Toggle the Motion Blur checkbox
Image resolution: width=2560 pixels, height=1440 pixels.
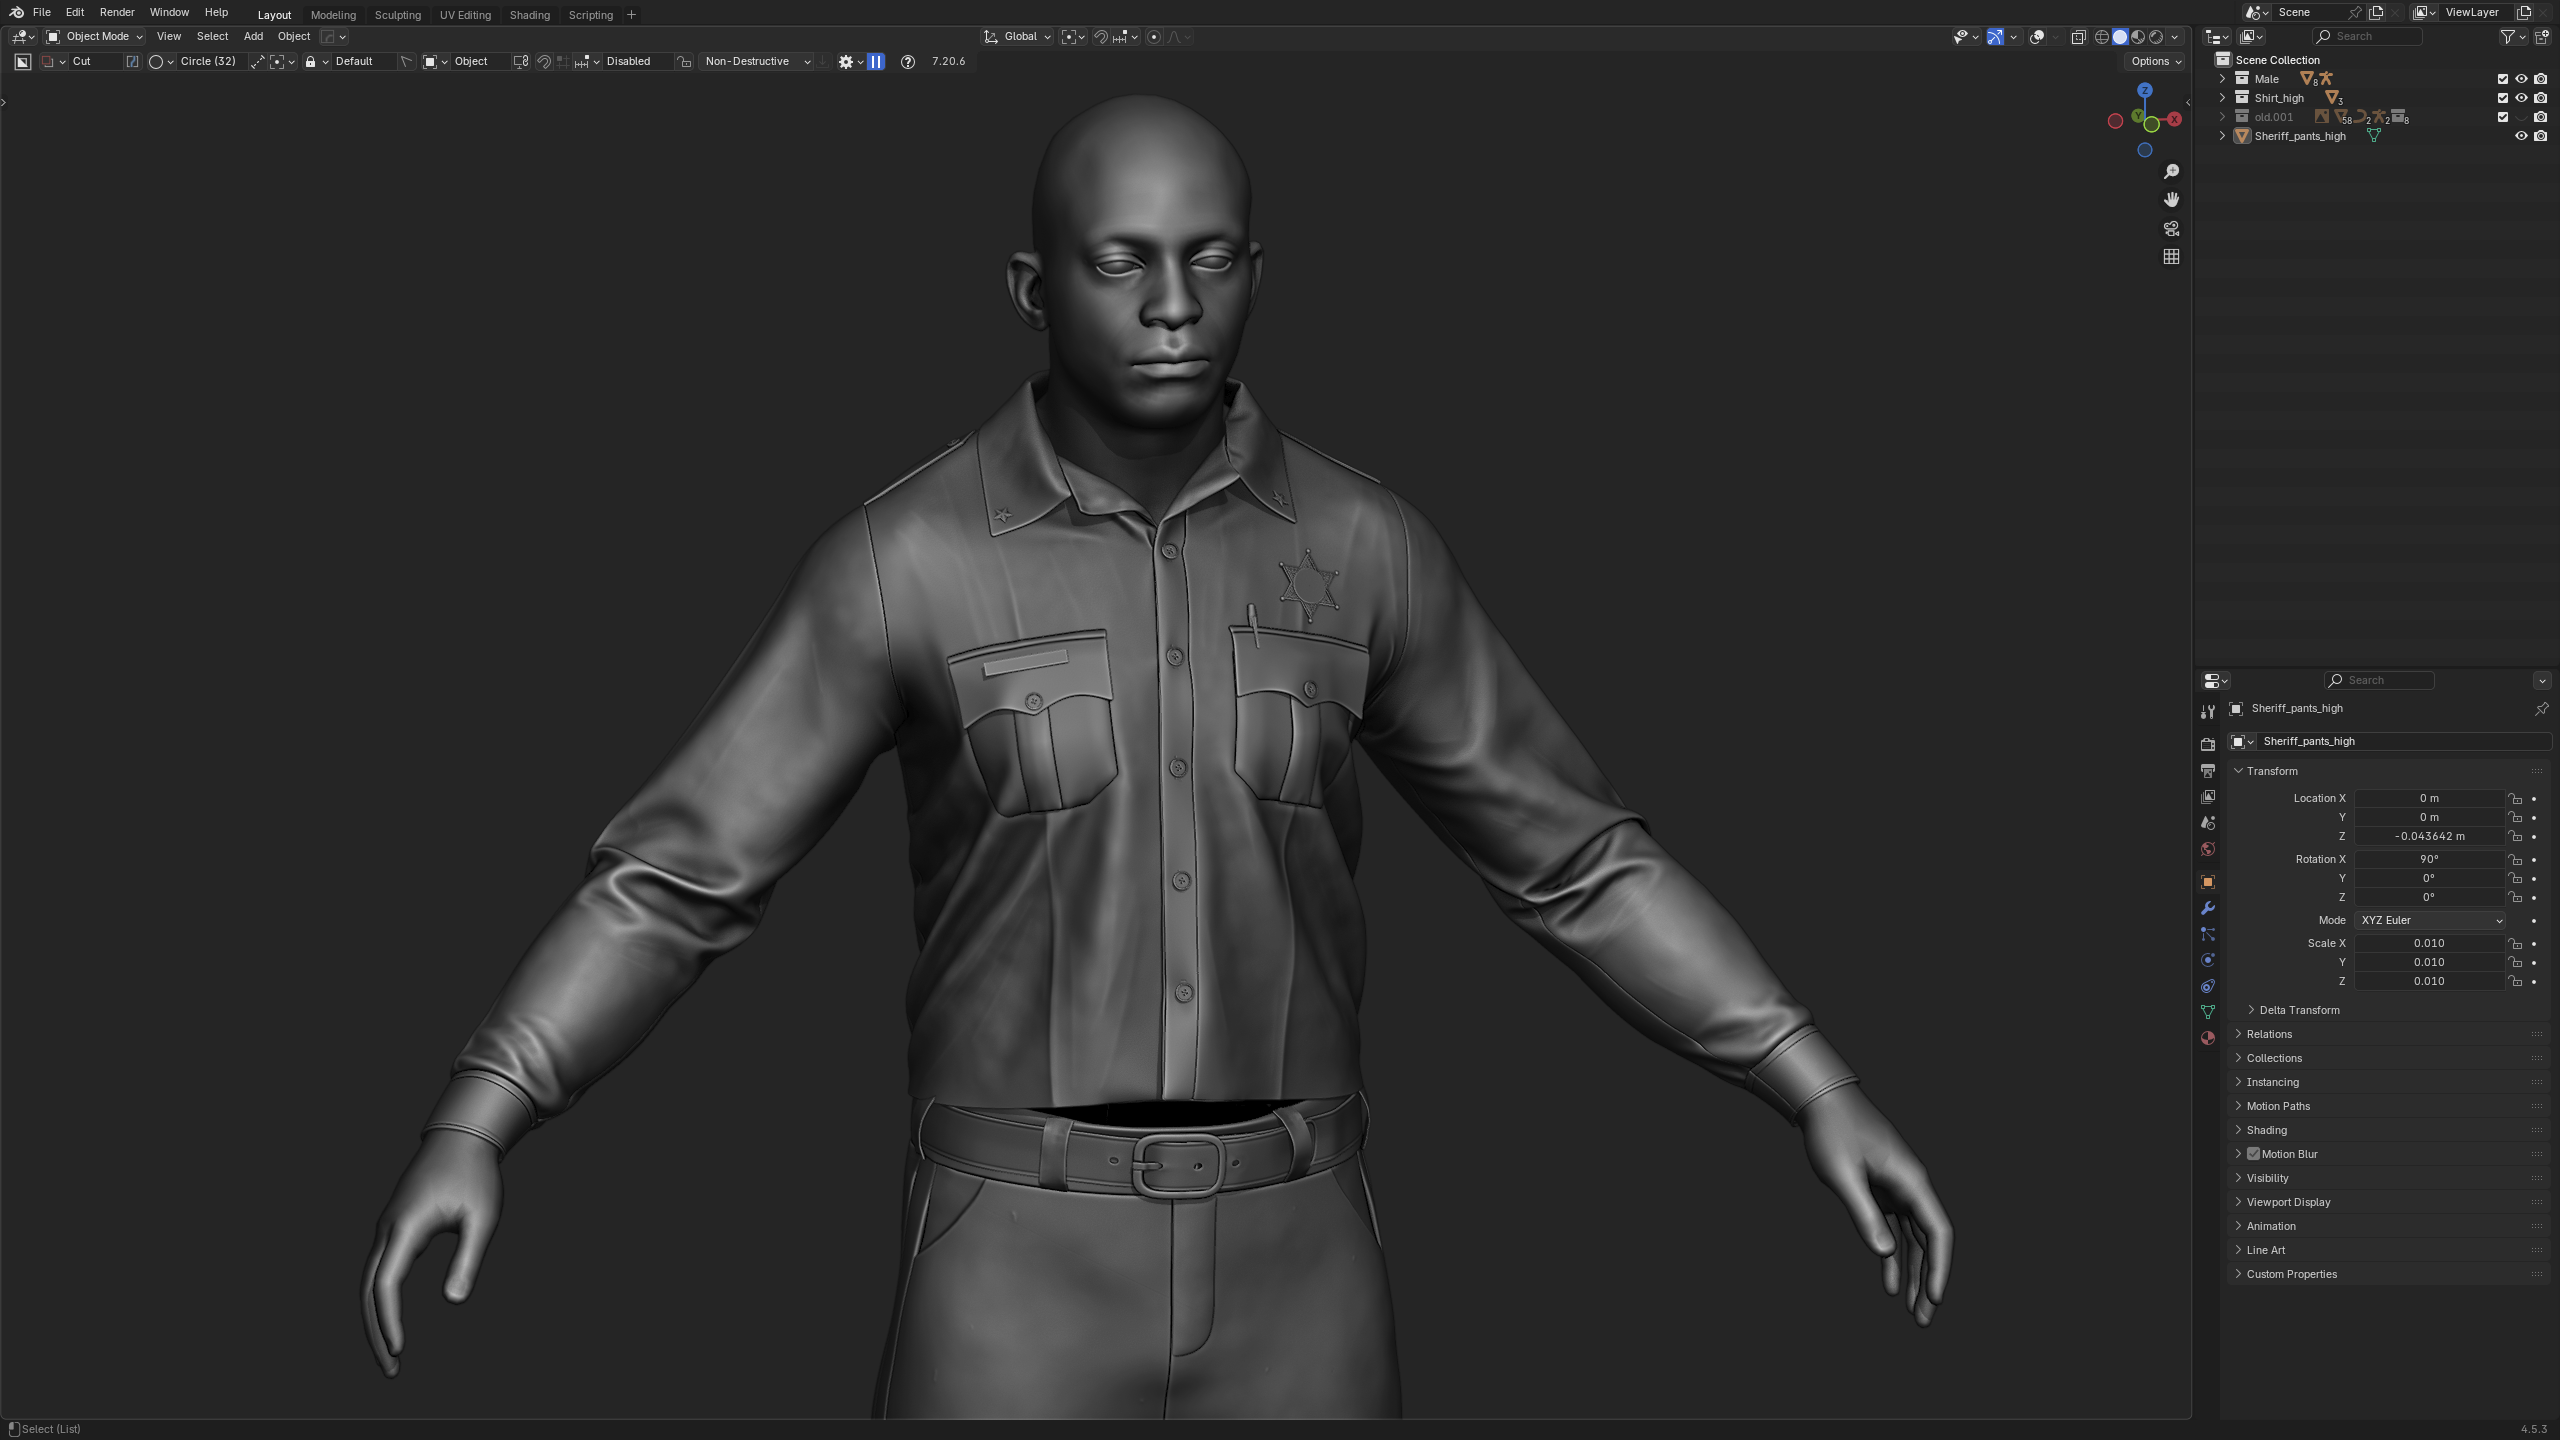(2254, 1154)
